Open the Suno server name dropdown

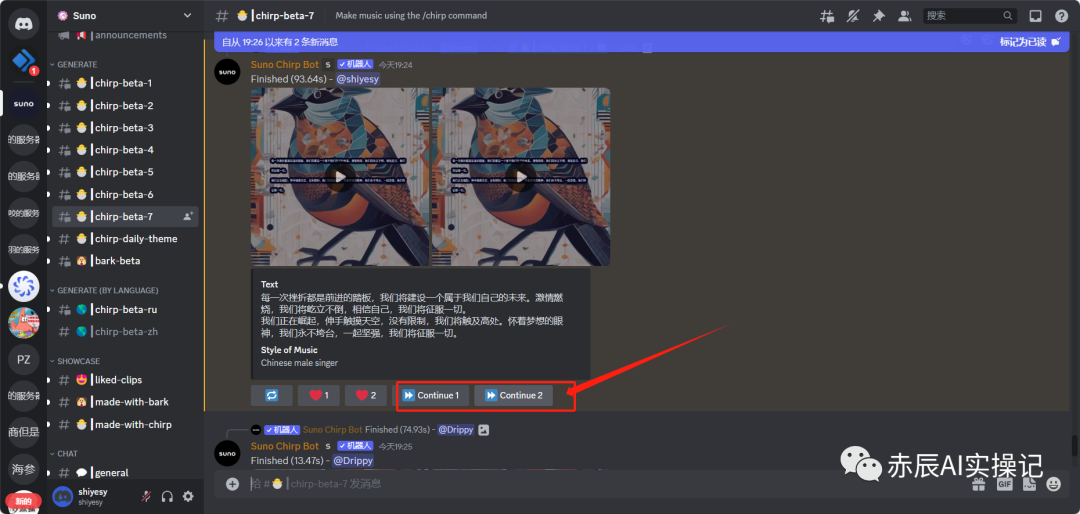pos(125,15)
